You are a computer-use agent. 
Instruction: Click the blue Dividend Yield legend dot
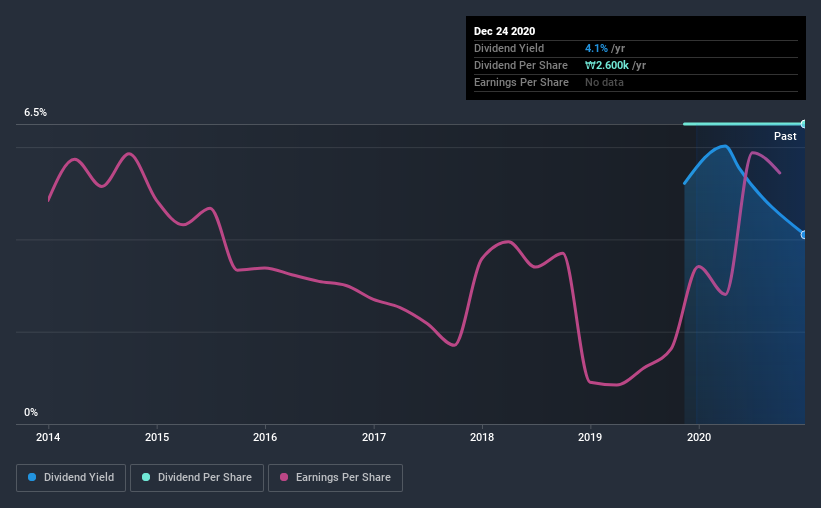click(x=32, y=477)
